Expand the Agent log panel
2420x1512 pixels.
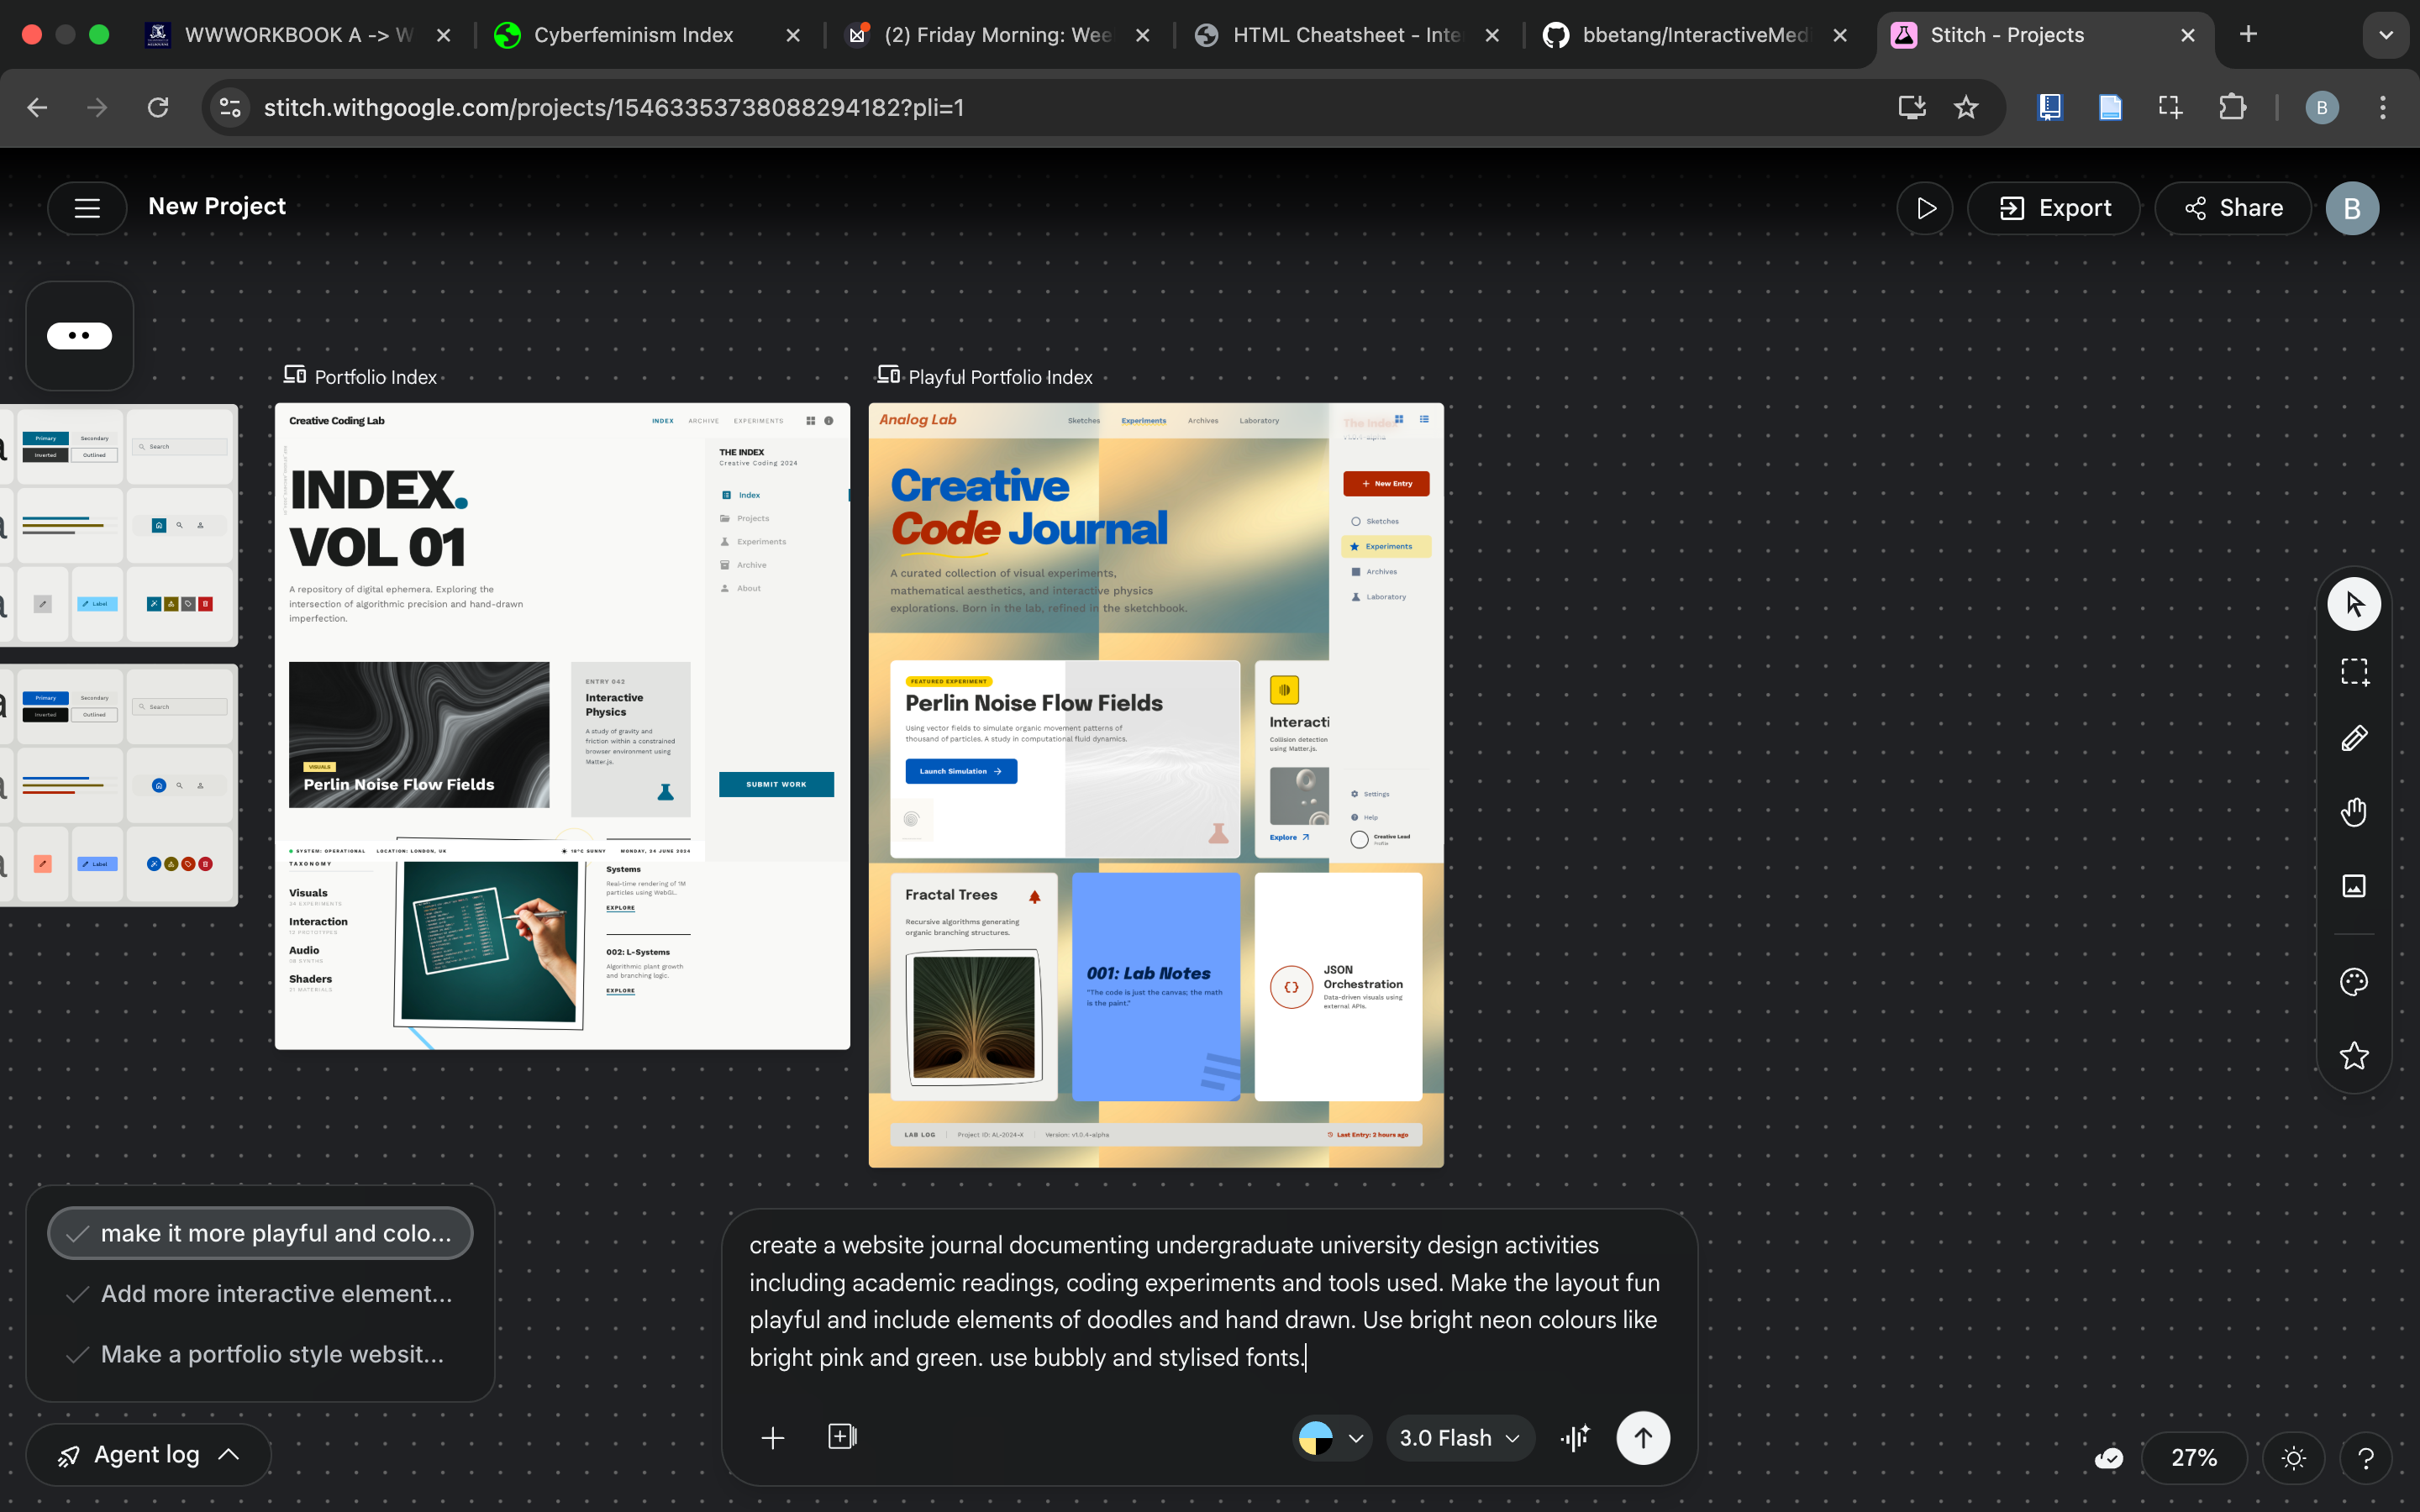point(148,1455)
